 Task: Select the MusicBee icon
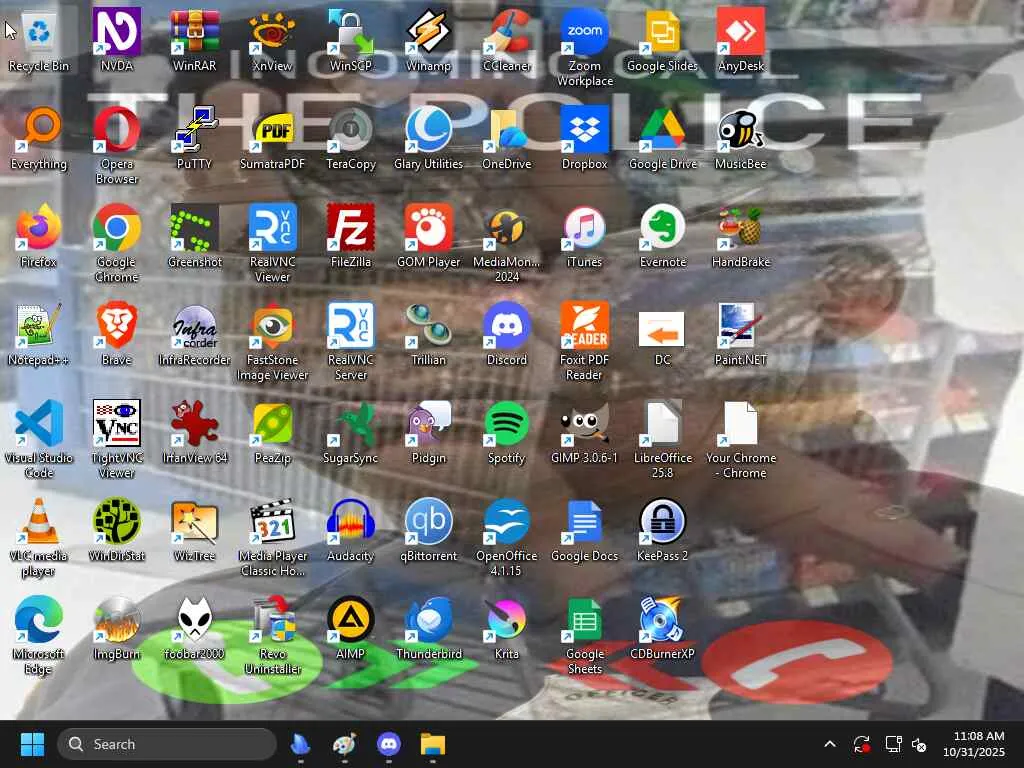pyautogui.click(x=741, y=138)
